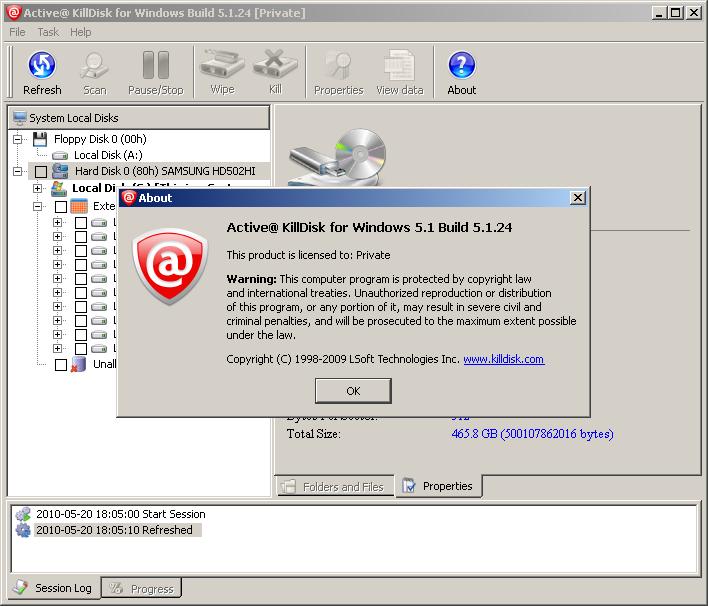Click the Properties tab checkmark icon
Viewport: 708px width, 606px height.
point(409,485)
